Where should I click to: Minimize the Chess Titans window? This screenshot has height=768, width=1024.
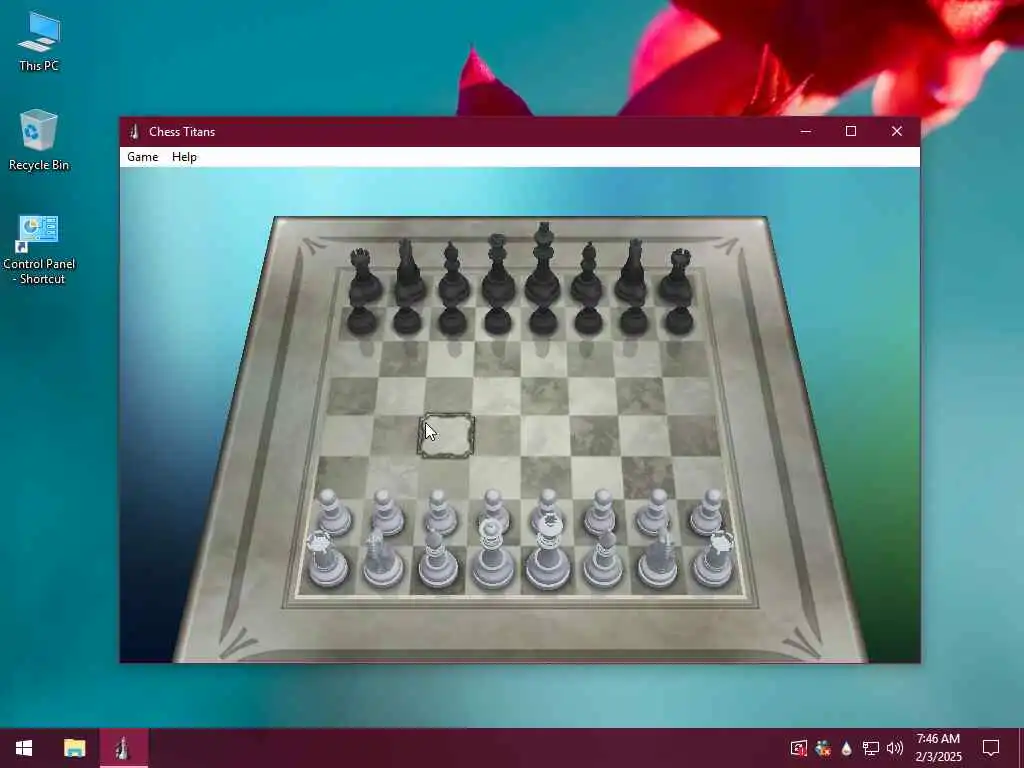pyautogui.click(x=806, y=131)
